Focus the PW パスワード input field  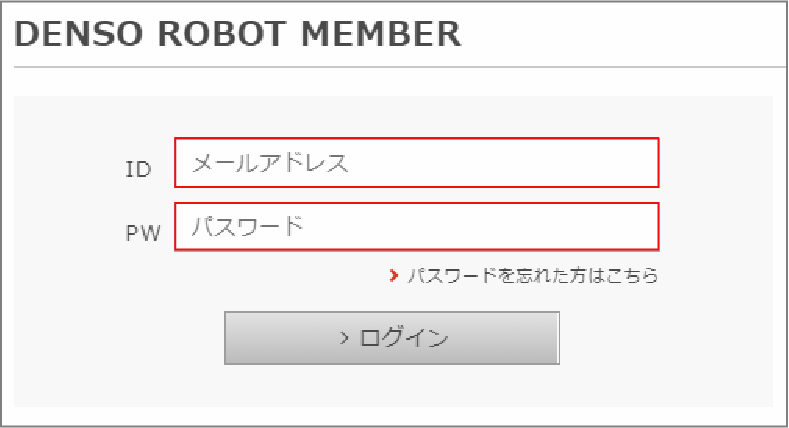tap(417, 227)
